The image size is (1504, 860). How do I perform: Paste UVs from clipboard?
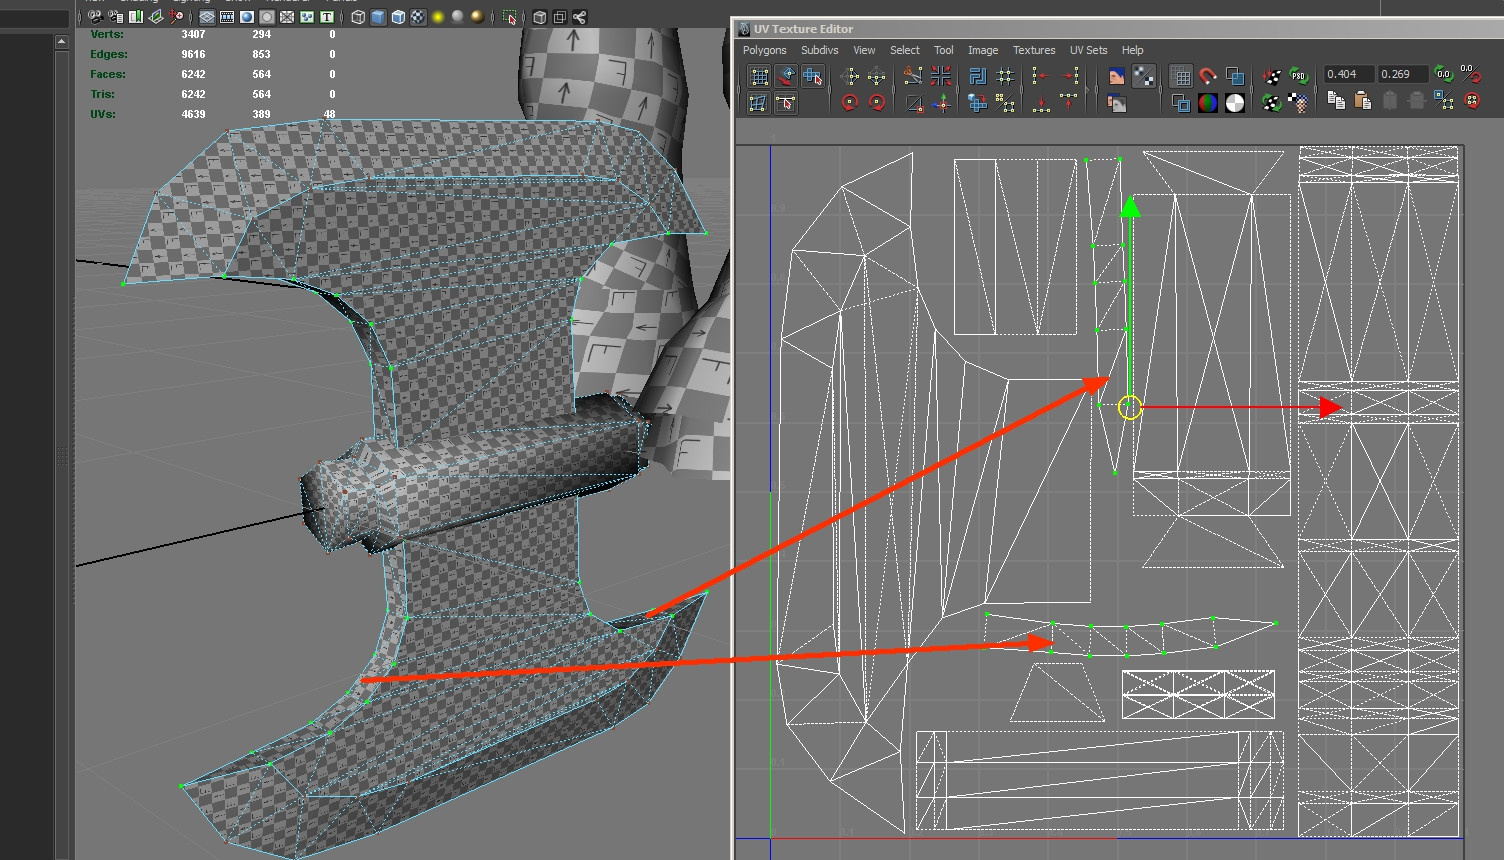tap(1362, 100)
